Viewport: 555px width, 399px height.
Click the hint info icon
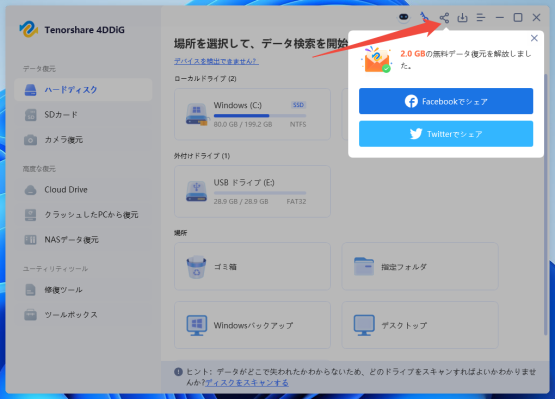[x=178, y=372]
